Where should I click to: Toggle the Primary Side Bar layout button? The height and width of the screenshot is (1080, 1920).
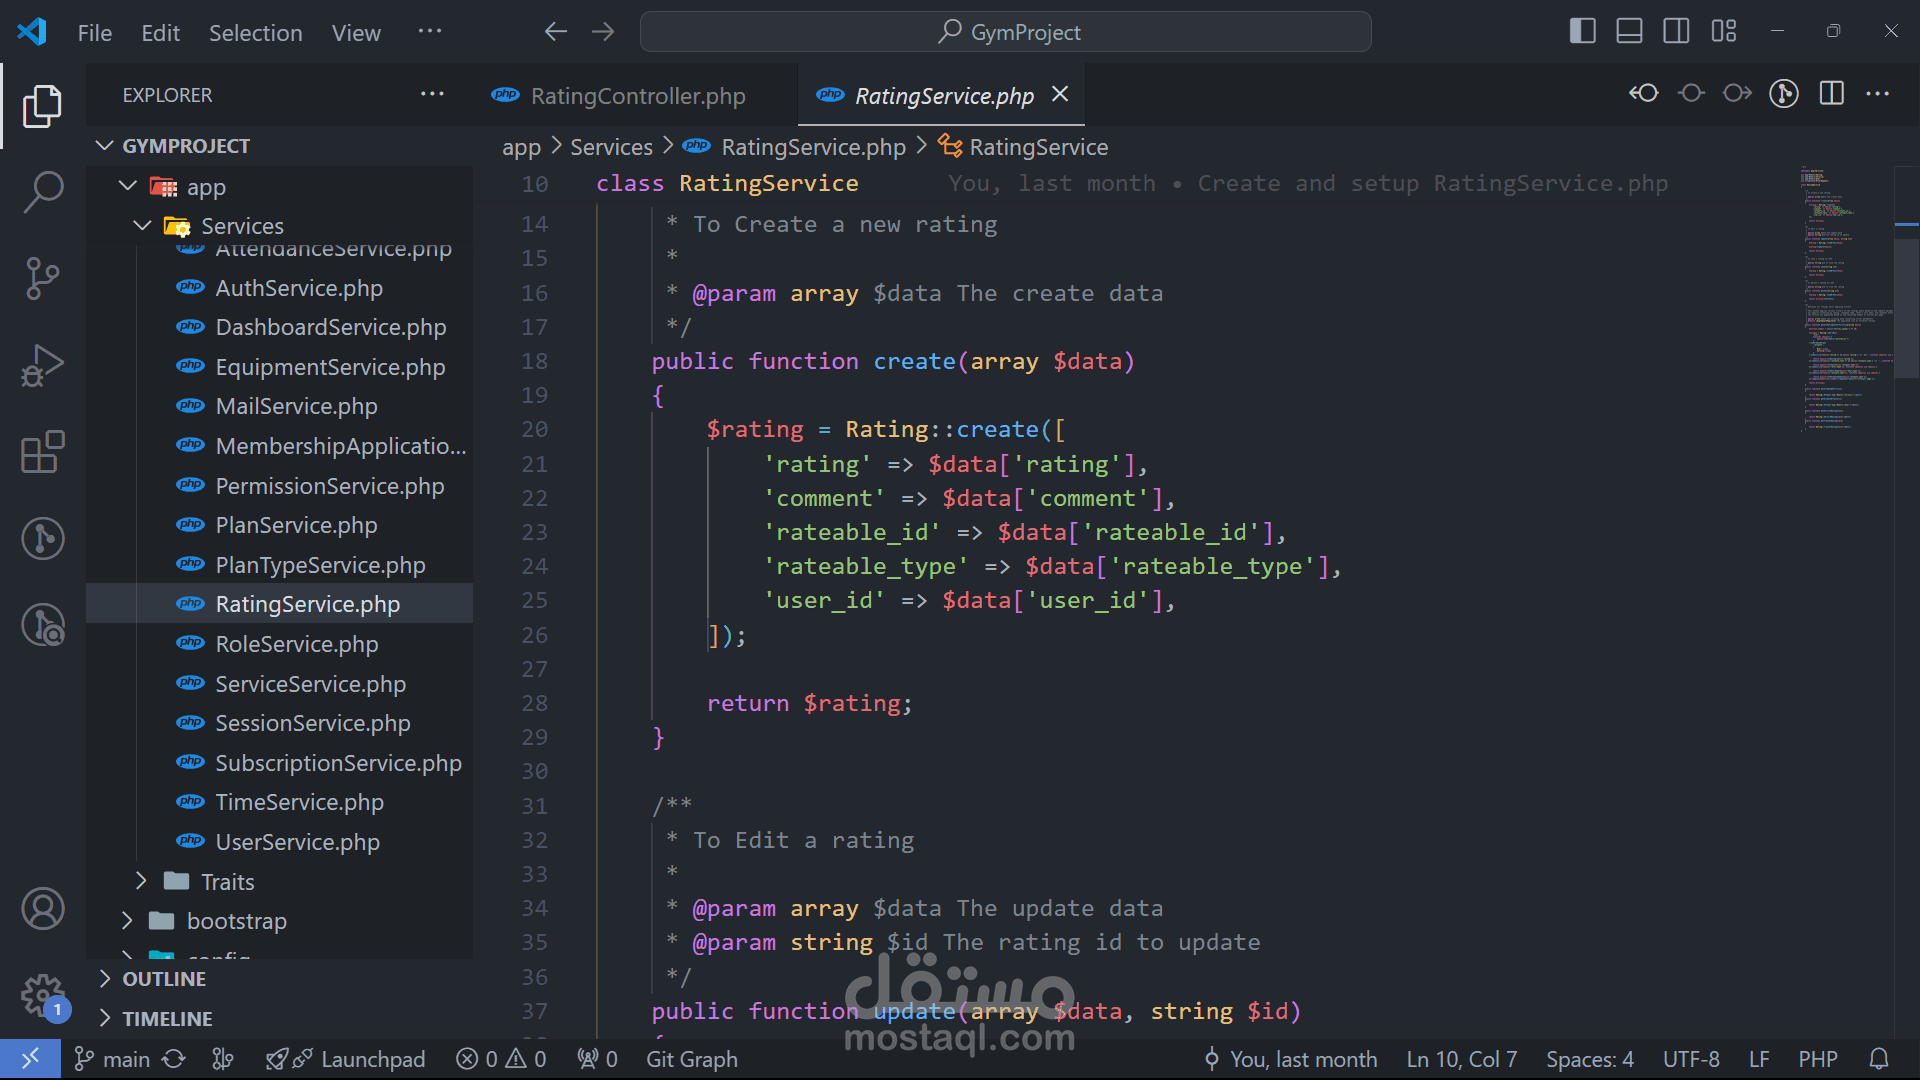(x=1582, y=32)
